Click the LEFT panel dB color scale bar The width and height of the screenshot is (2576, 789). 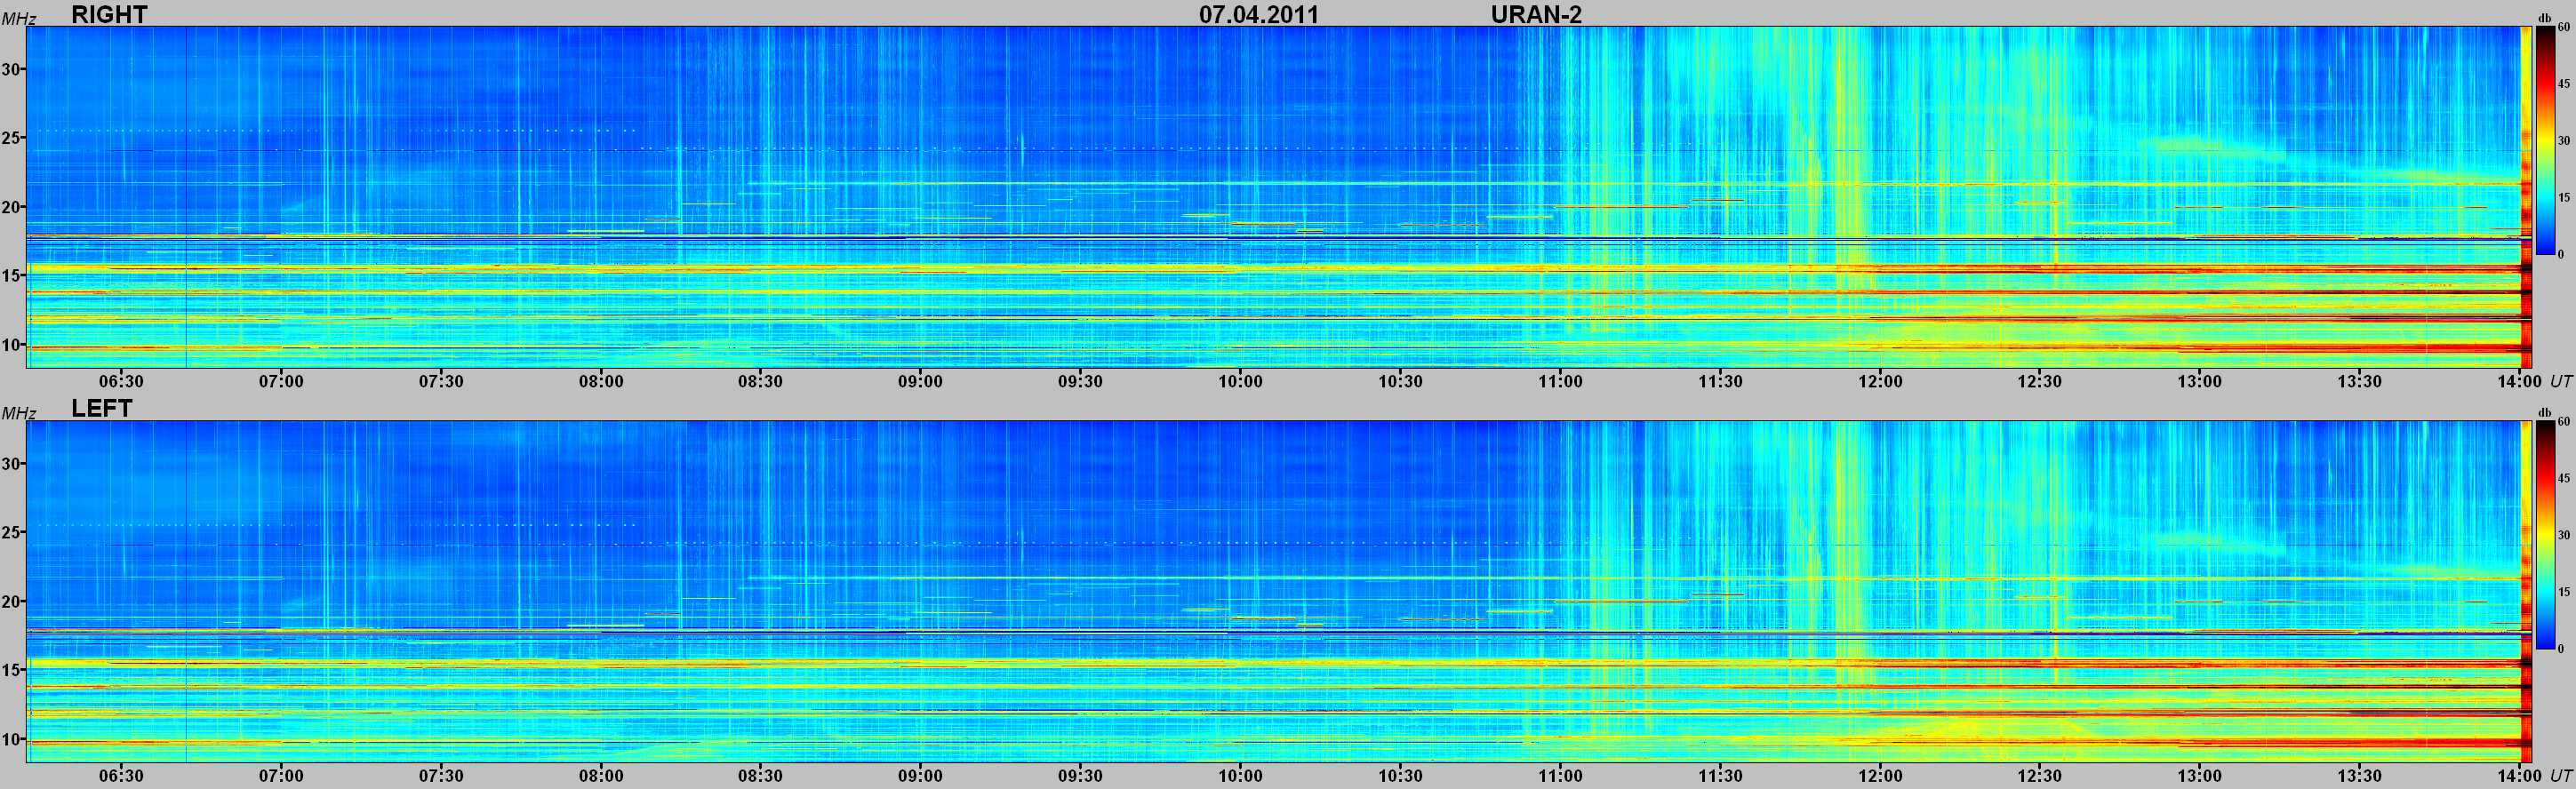2544,535
